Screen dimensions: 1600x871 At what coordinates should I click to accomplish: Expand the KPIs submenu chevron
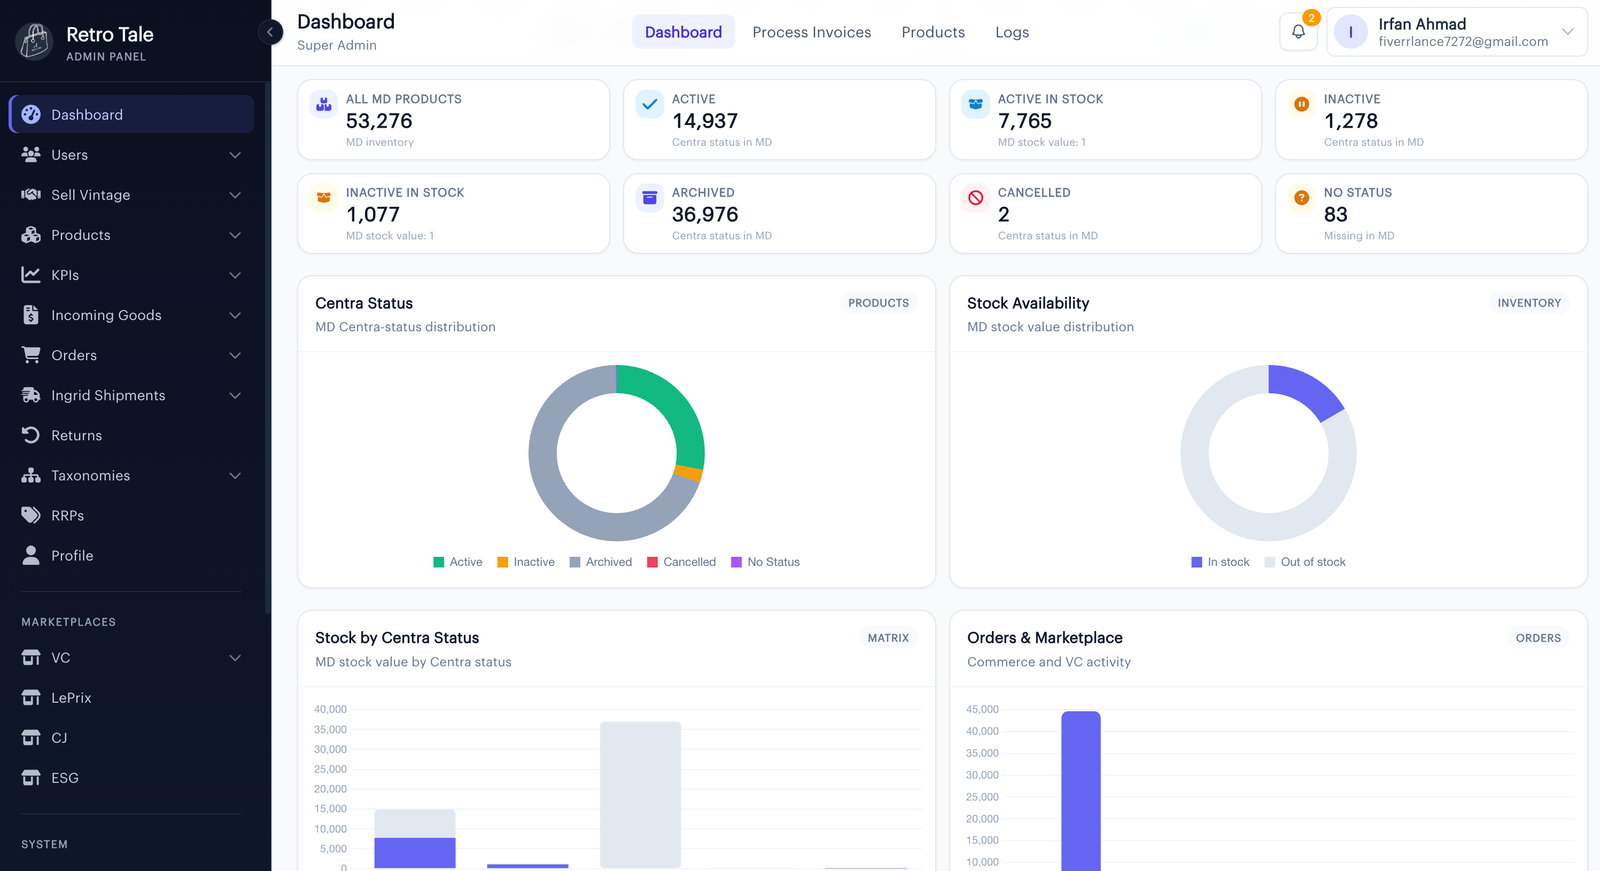click(235, 275)
